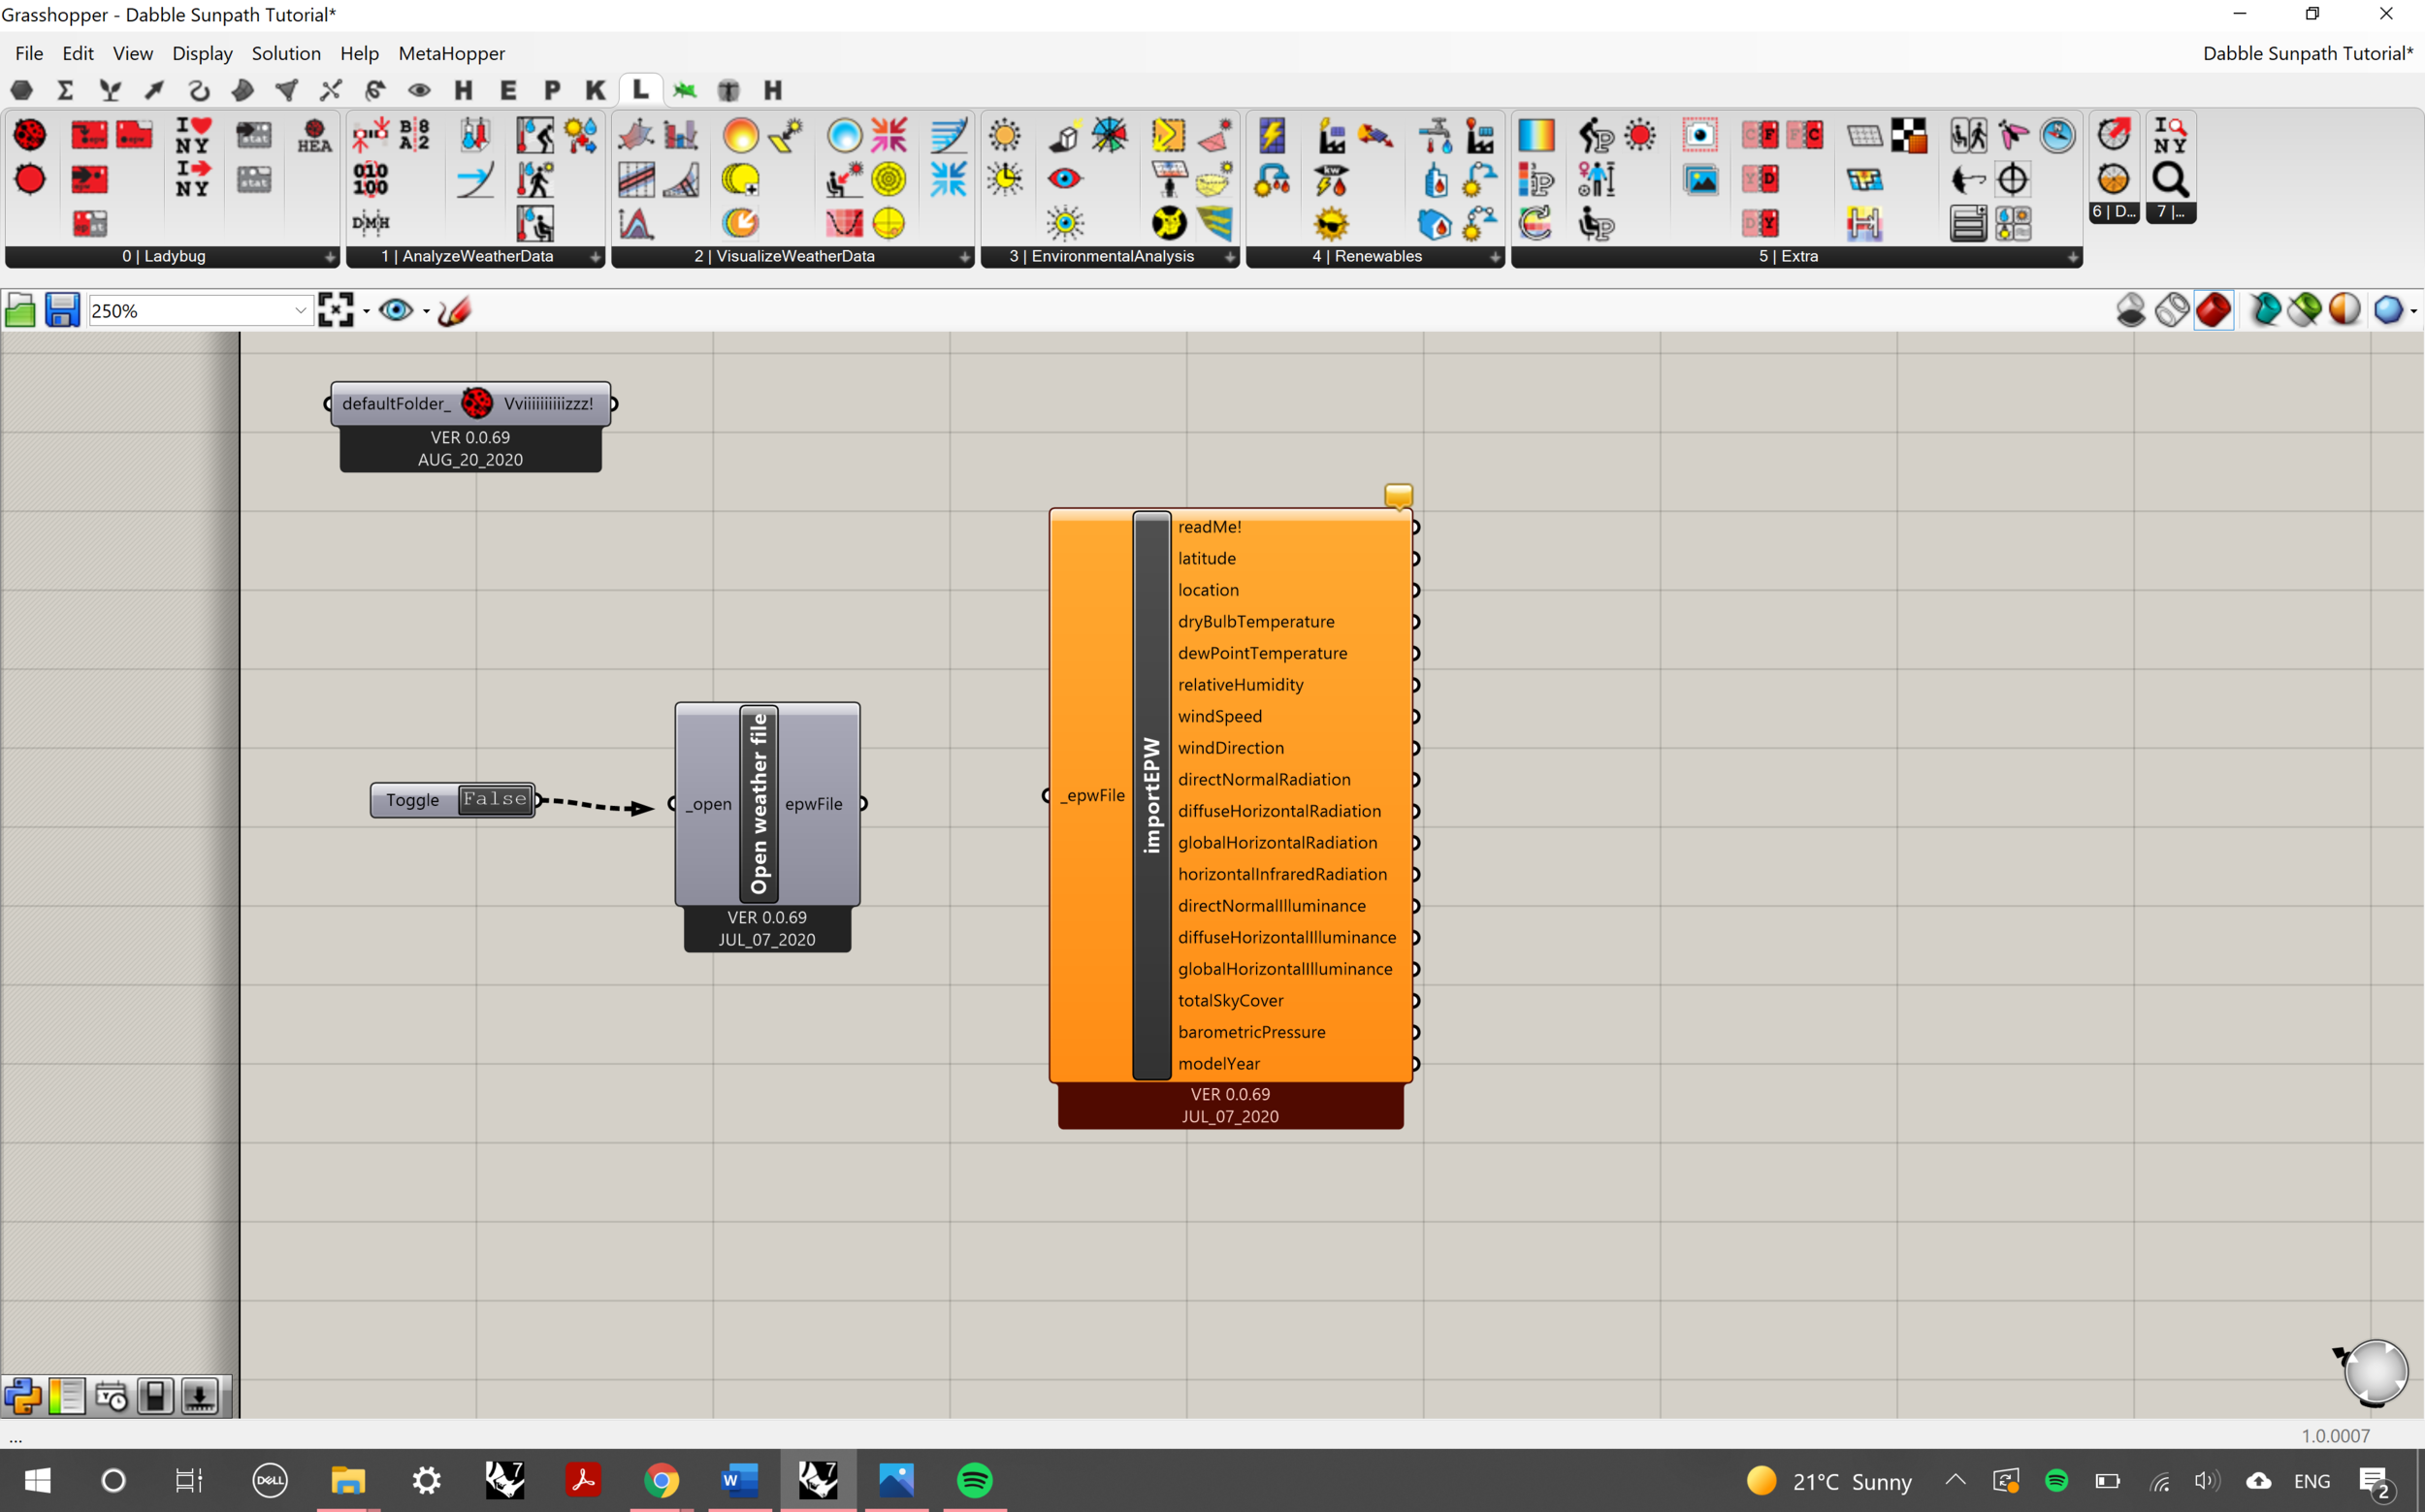2425x1512 pixels.
Task: Switch to the K ribbon tab
Action: (x=595, y=89)
